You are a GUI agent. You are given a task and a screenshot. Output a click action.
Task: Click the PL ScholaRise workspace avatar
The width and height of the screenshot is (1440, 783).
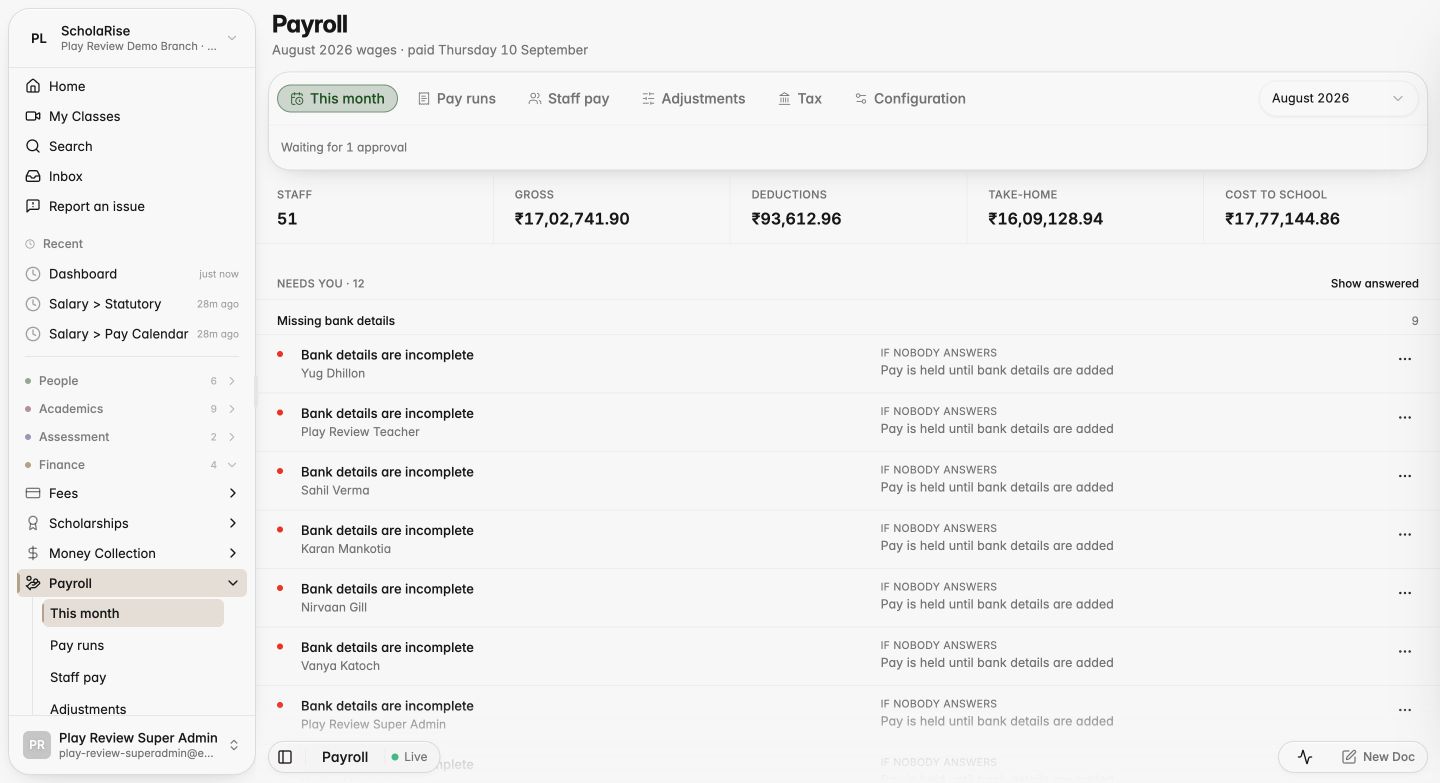[38, 38]
